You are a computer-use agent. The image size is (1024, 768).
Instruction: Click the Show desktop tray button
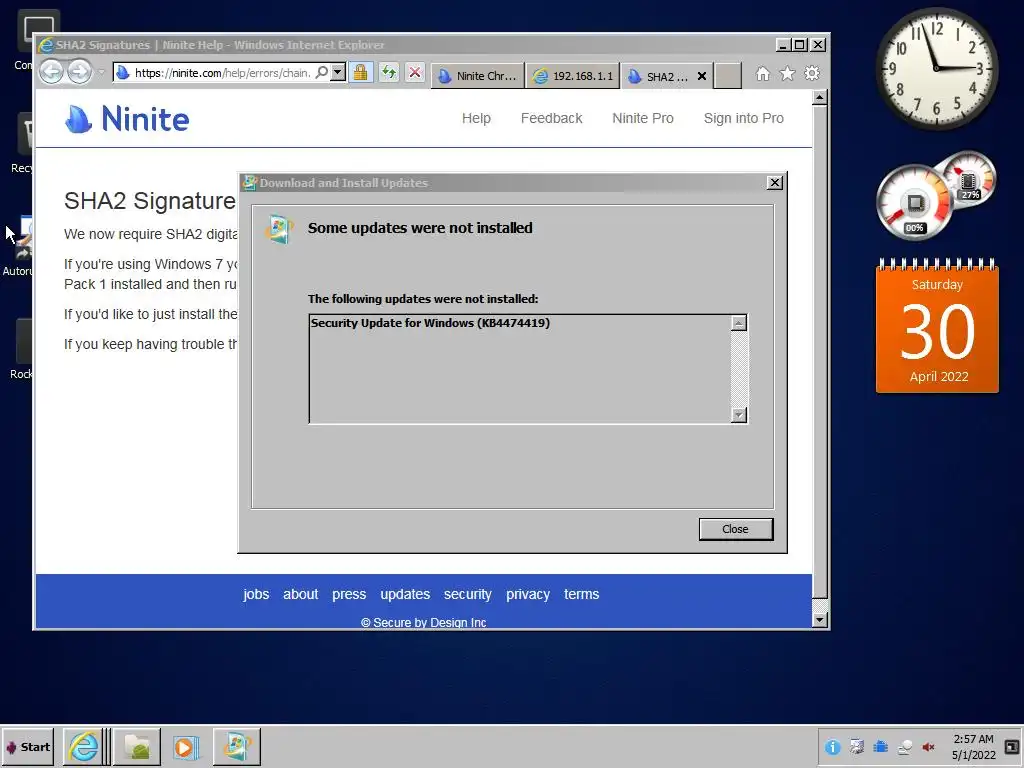click(x=1012, y=746)
